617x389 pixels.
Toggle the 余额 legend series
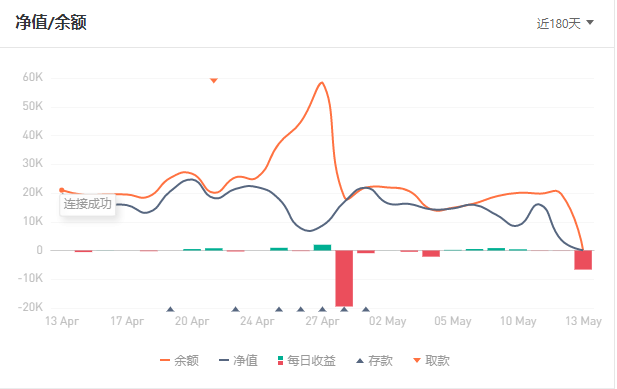point(179,360)
